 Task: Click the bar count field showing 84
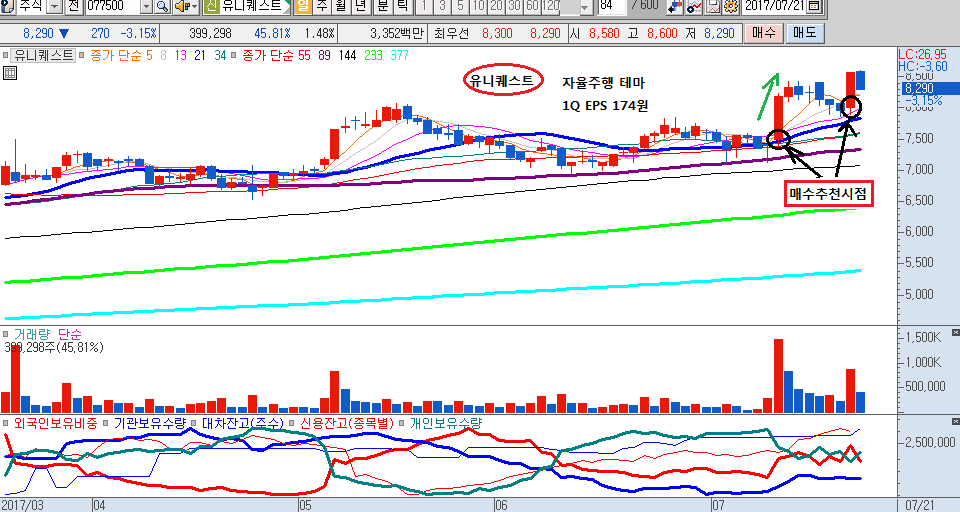612,7
